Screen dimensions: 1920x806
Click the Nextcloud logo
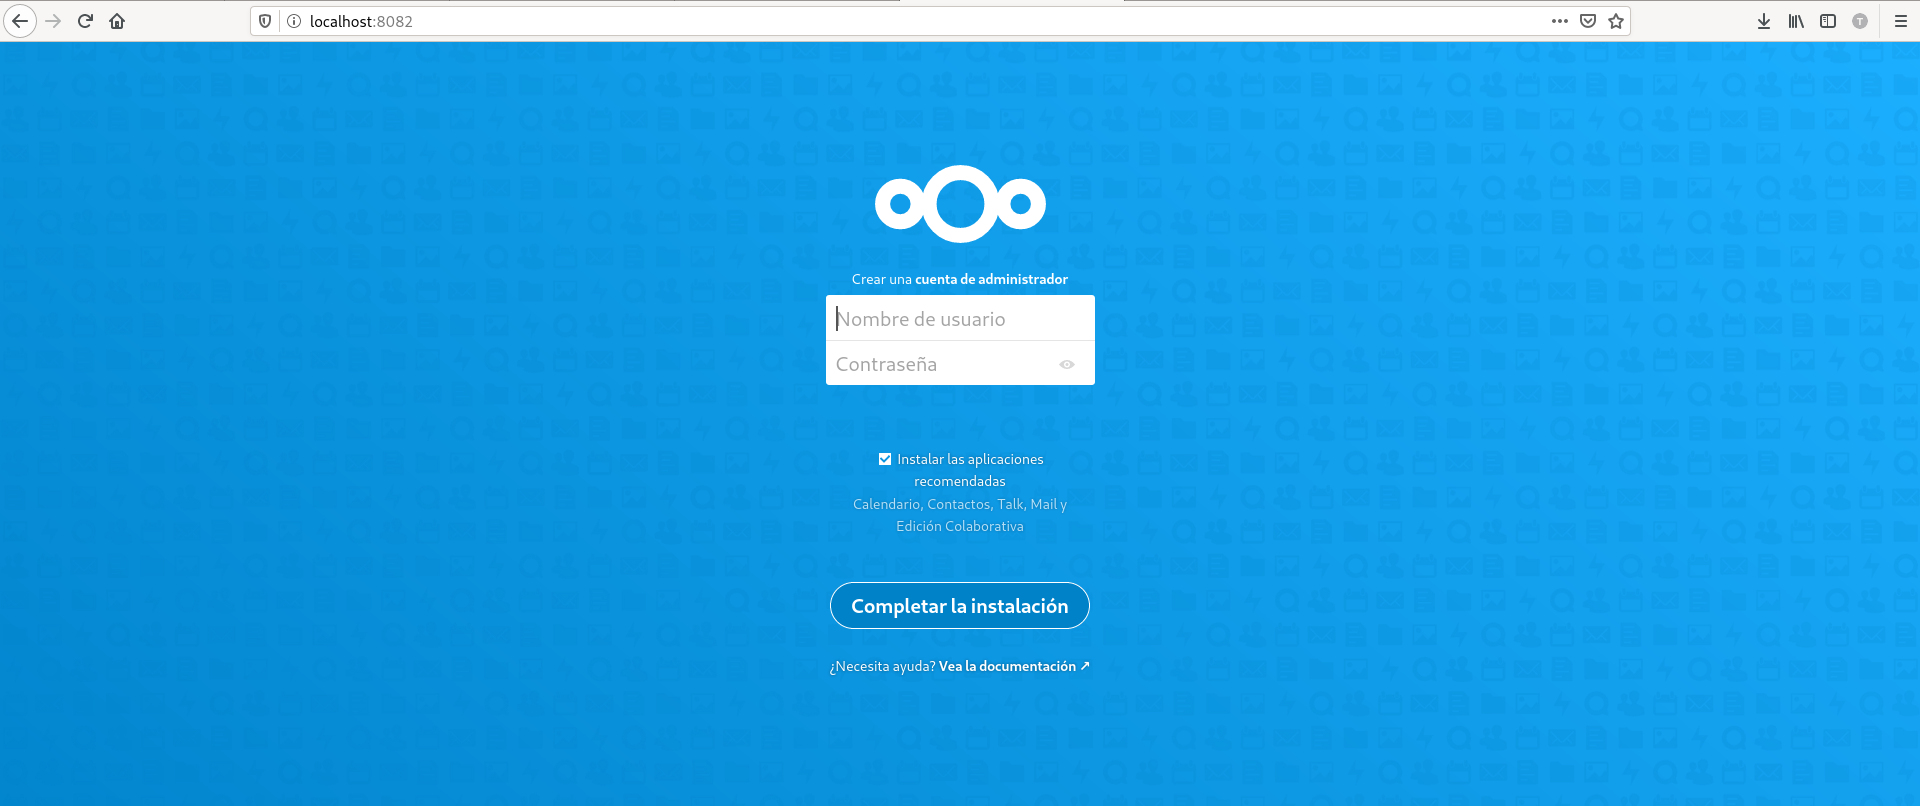(x=960, y=204)
